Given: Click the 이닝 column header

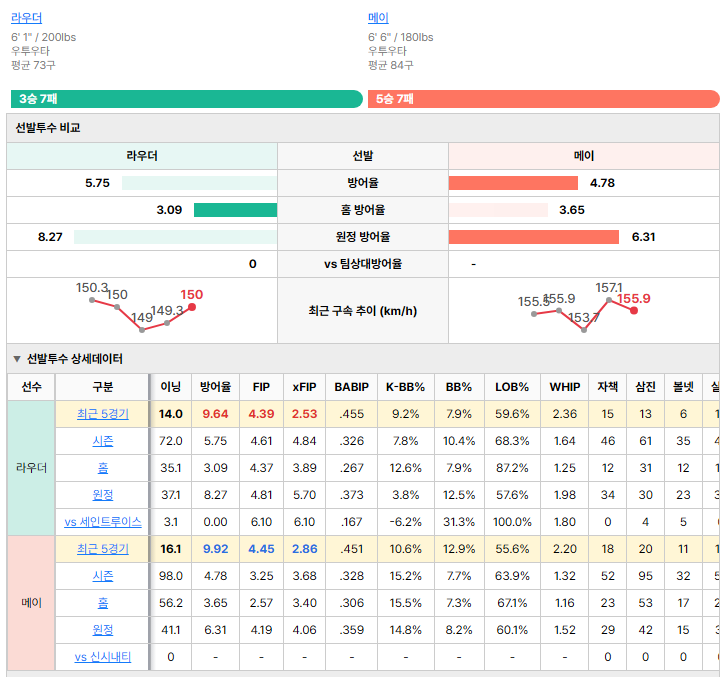Looking at the screenshot, I should click(x=171, y=387).
